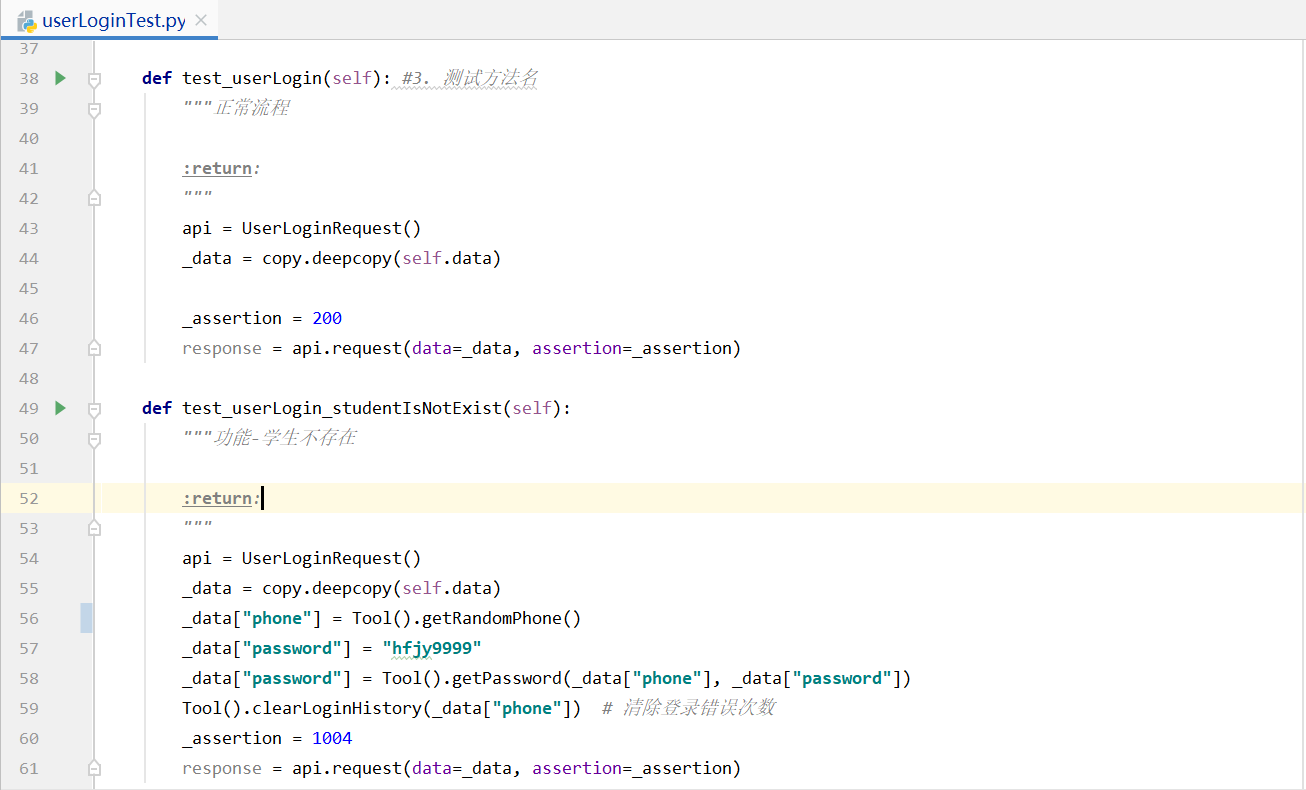Click UserLoginRequest() on line 43
1306x790 pixels.
[x=331, y=228]
